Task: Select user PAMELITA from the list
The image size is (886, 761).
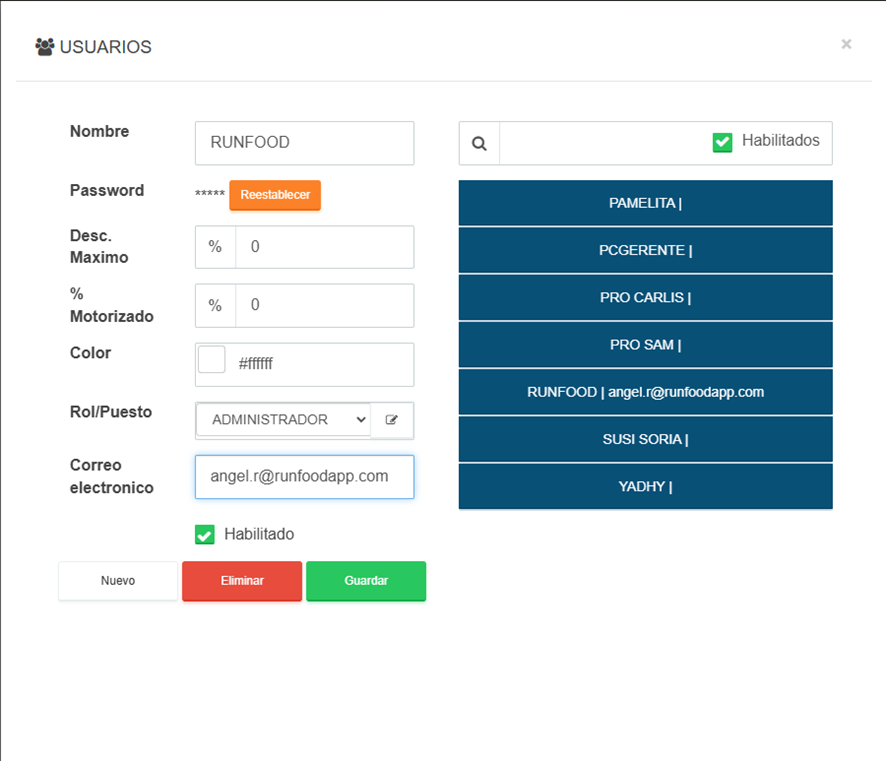Action: coord(645,203)
